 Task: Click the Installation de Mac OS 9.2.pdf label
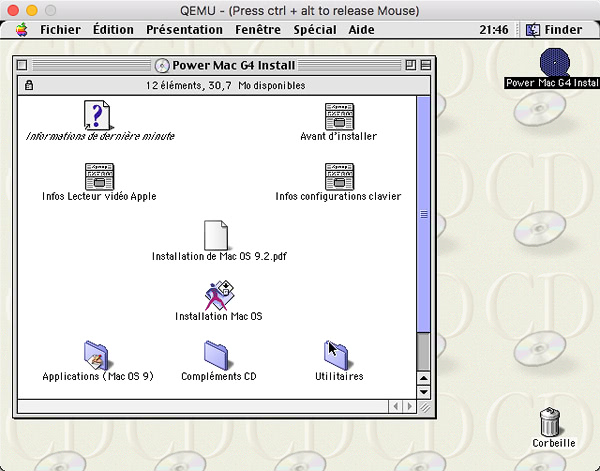pos(219,256)
